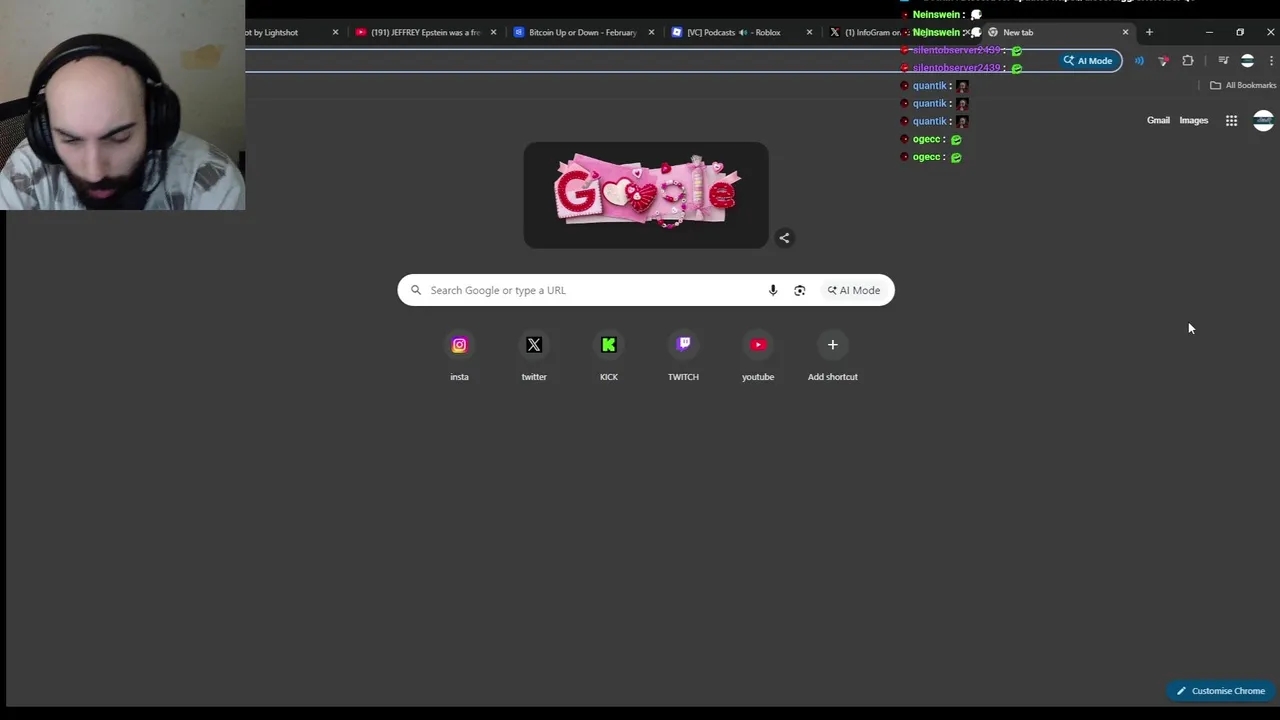Image resolution: width=1280 pixels, height=720 pixels.
Task: Close the Podcasts Roblox tab
Action: point(809,32)
